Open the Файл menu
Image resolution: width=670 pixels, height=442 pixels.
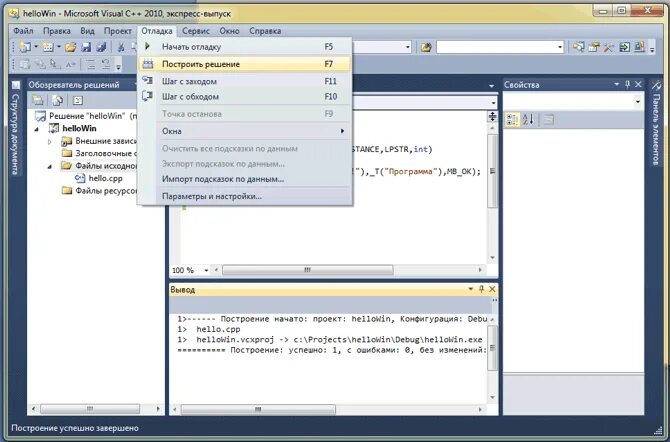point(23,31)
